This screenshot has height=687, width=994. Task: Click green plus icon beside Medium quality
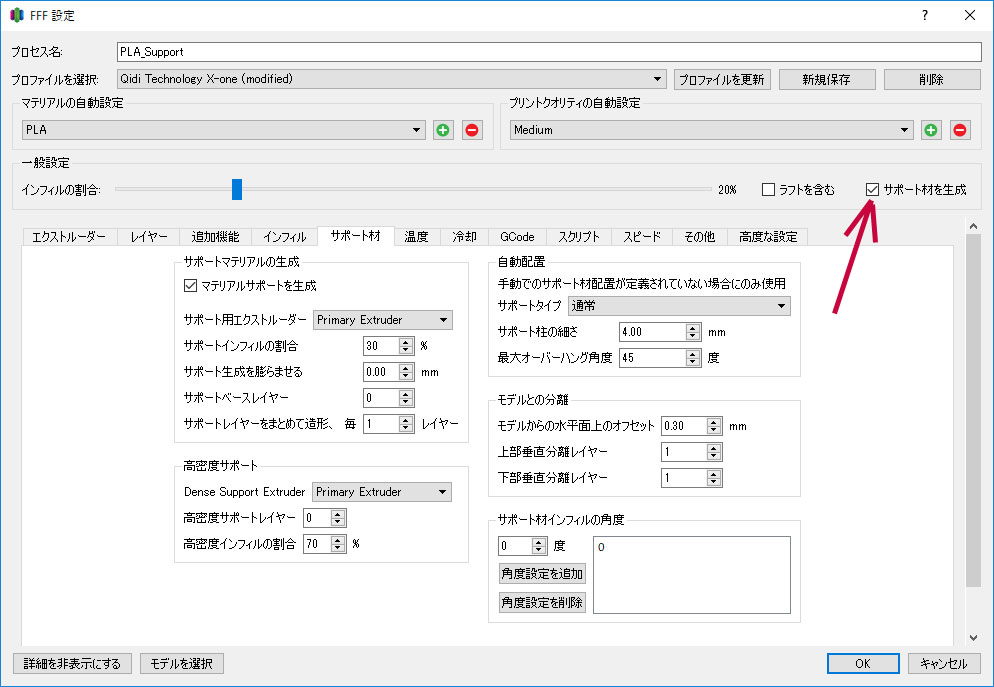click(931, 130)
